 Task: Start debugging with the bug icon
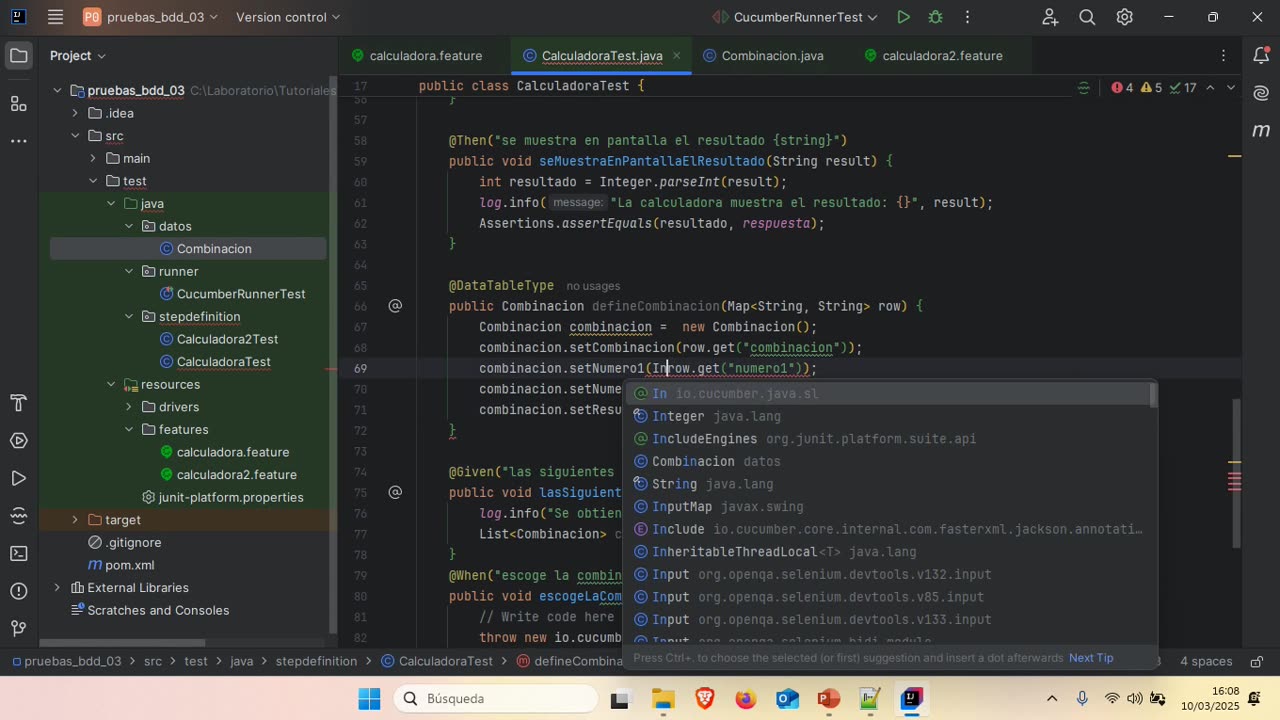(x=935, y=17)
